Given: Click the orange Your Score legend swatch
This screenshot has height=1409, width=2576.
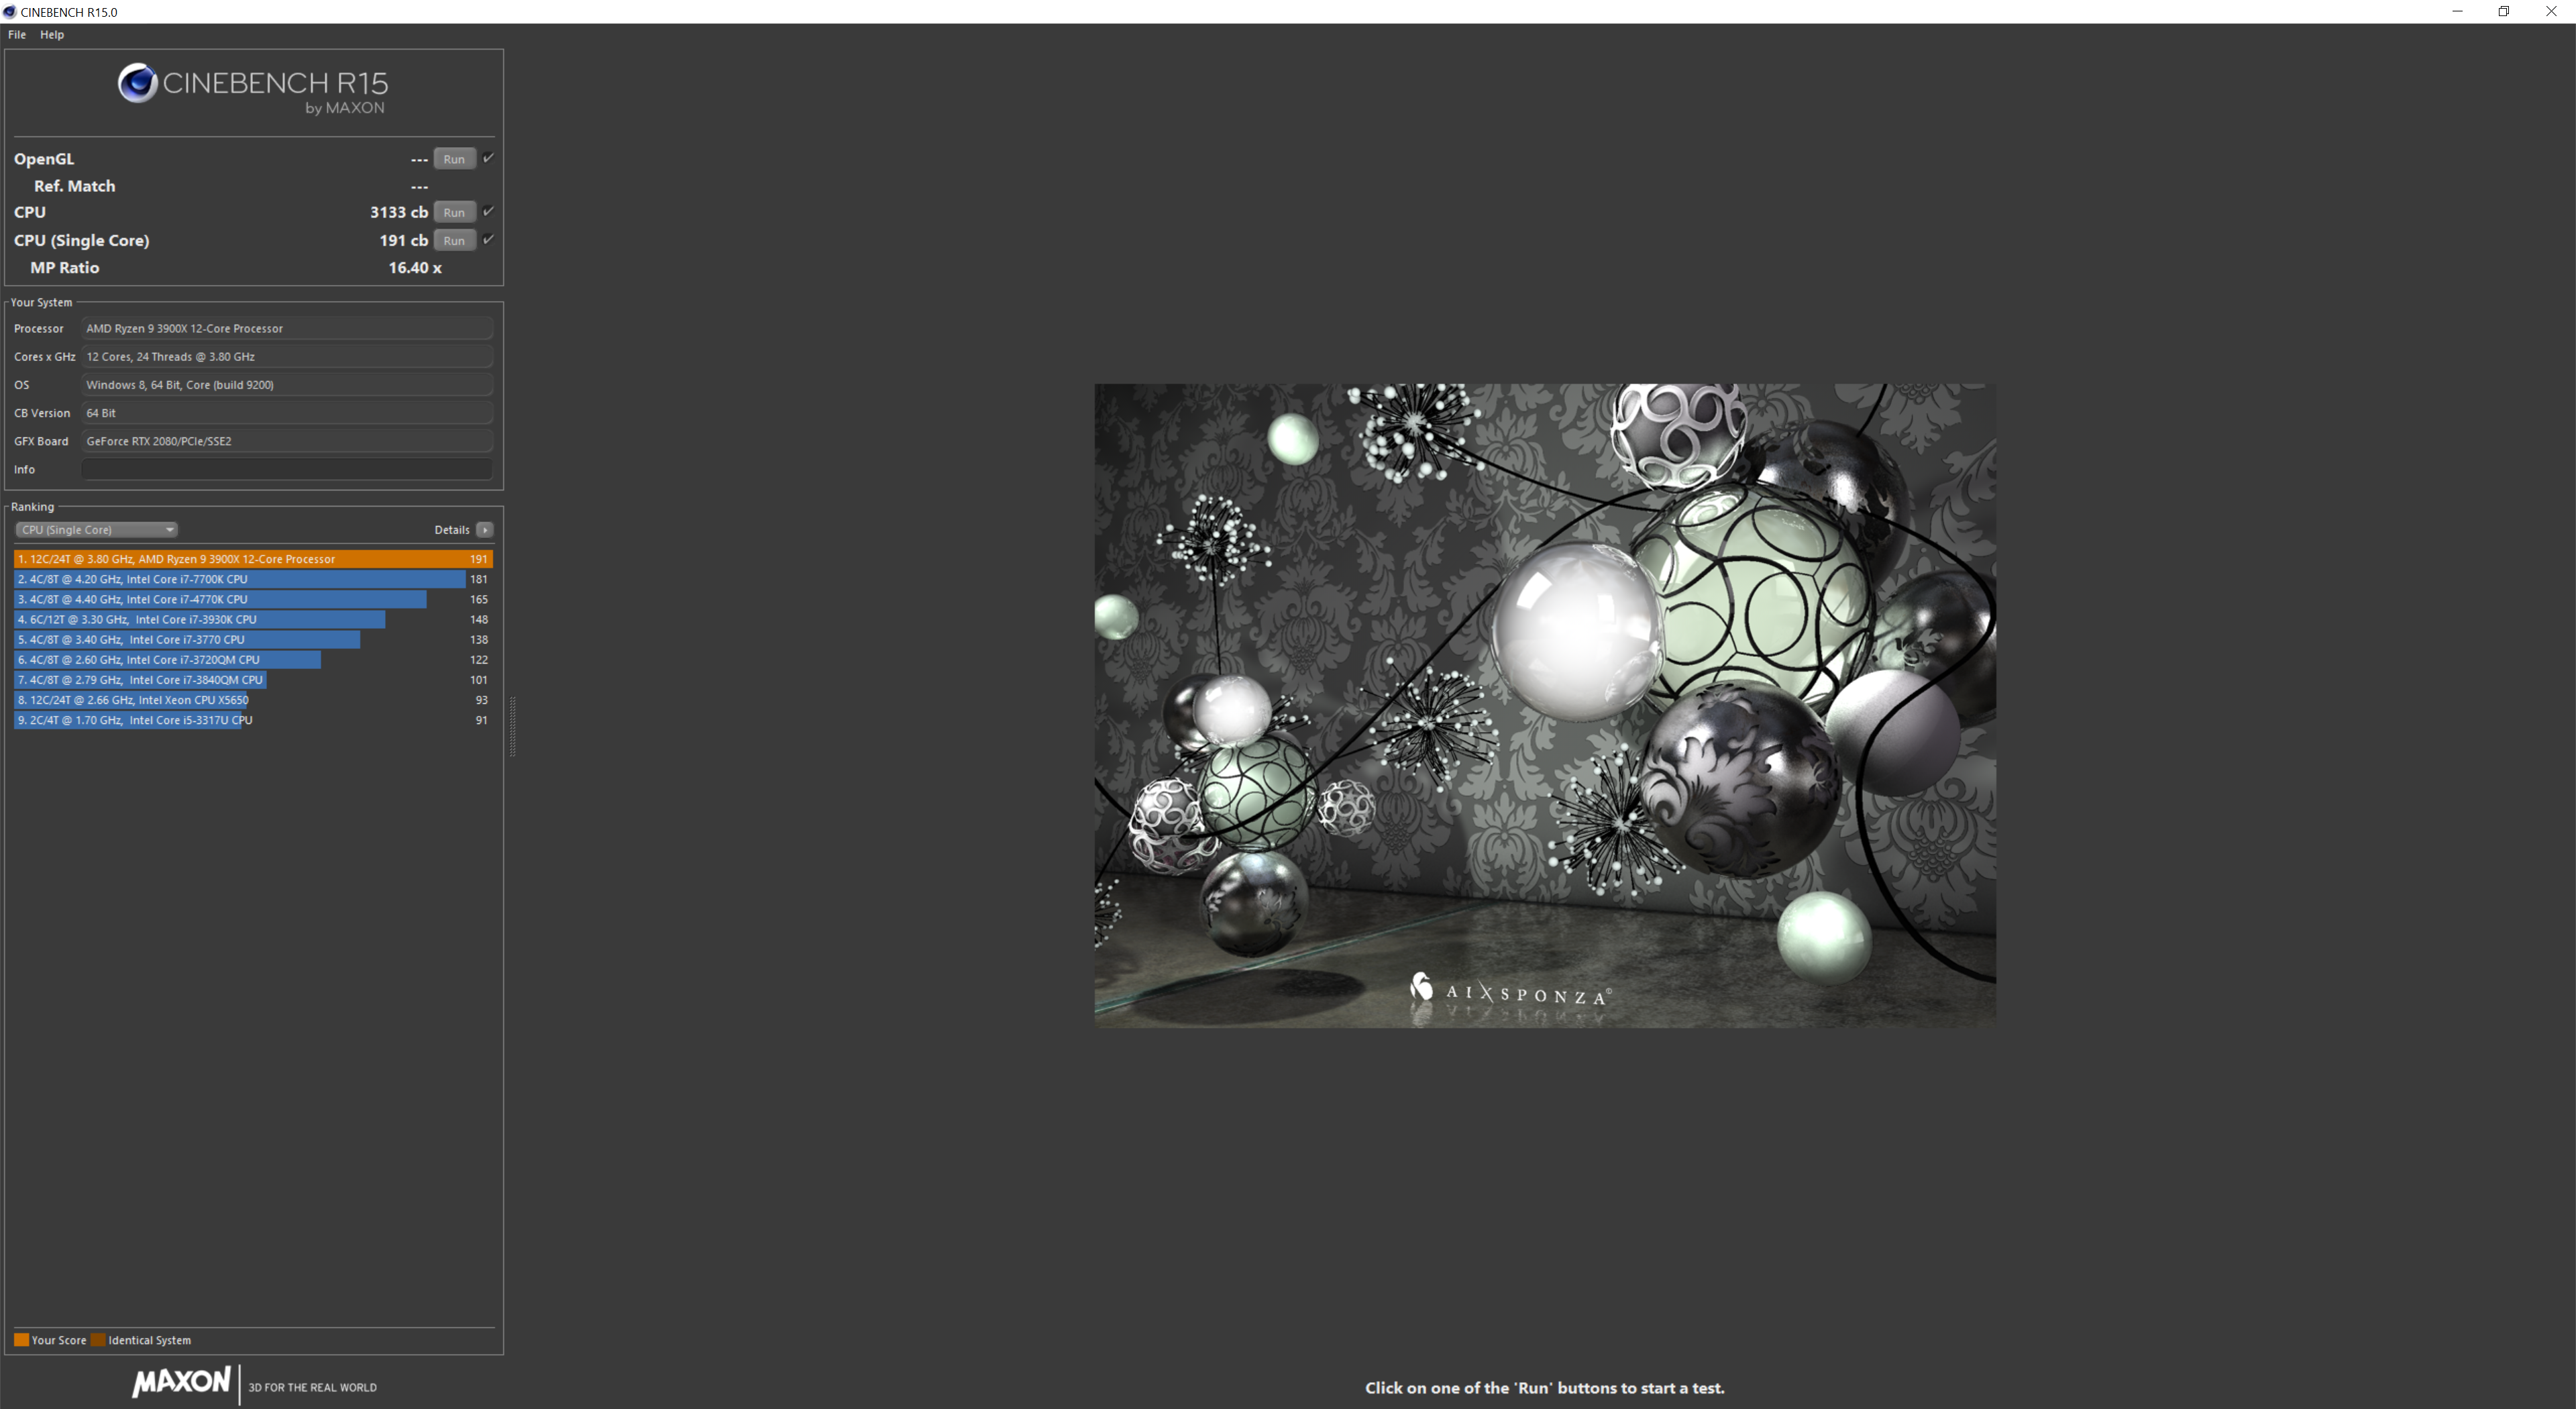Looking at the screenshot, I should coord(21,1340).
